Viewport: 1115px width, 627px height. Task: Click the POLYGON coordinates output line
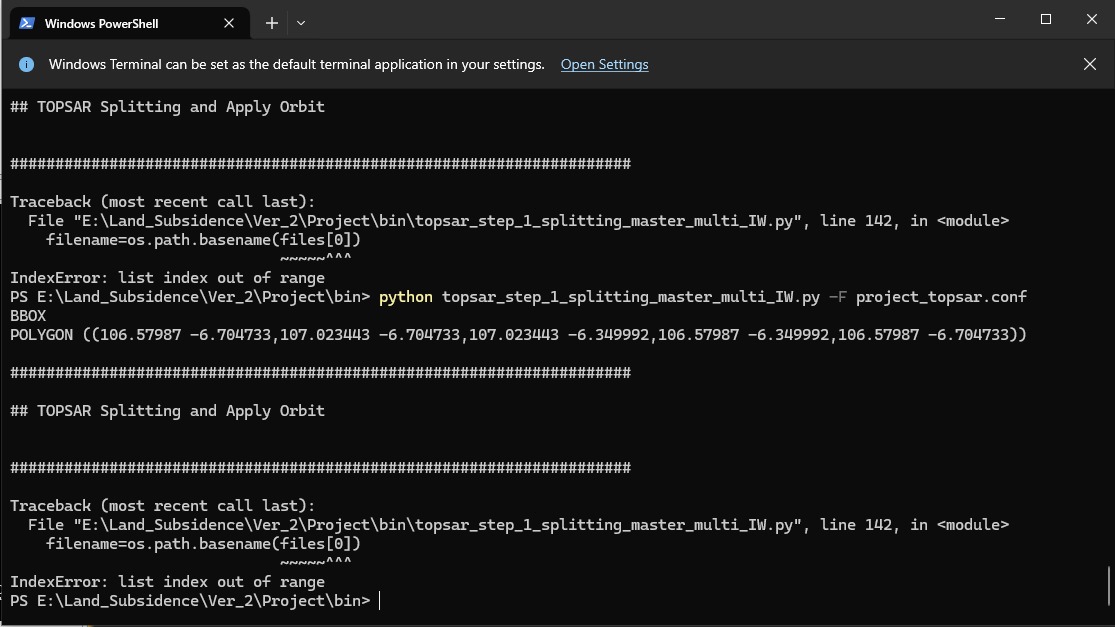coord(518,335)
